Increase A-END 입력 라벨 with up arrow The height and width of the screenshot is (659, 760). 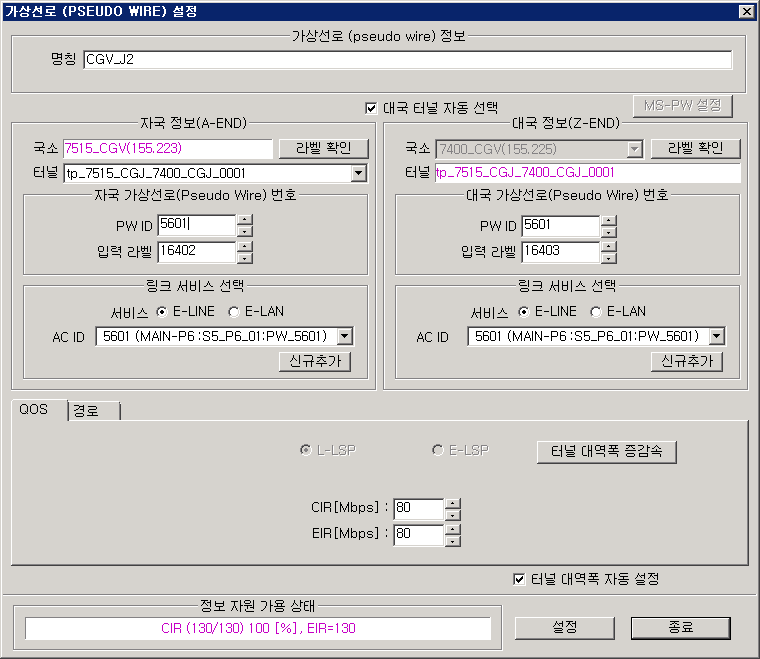click(245, 247)
